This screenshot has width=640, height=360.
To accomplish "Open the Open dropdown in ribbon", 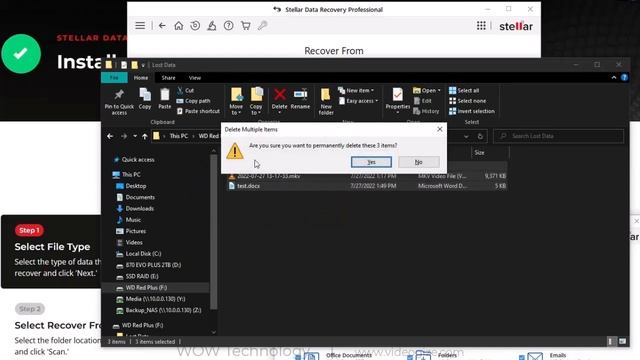I will [x=427, y=90].
